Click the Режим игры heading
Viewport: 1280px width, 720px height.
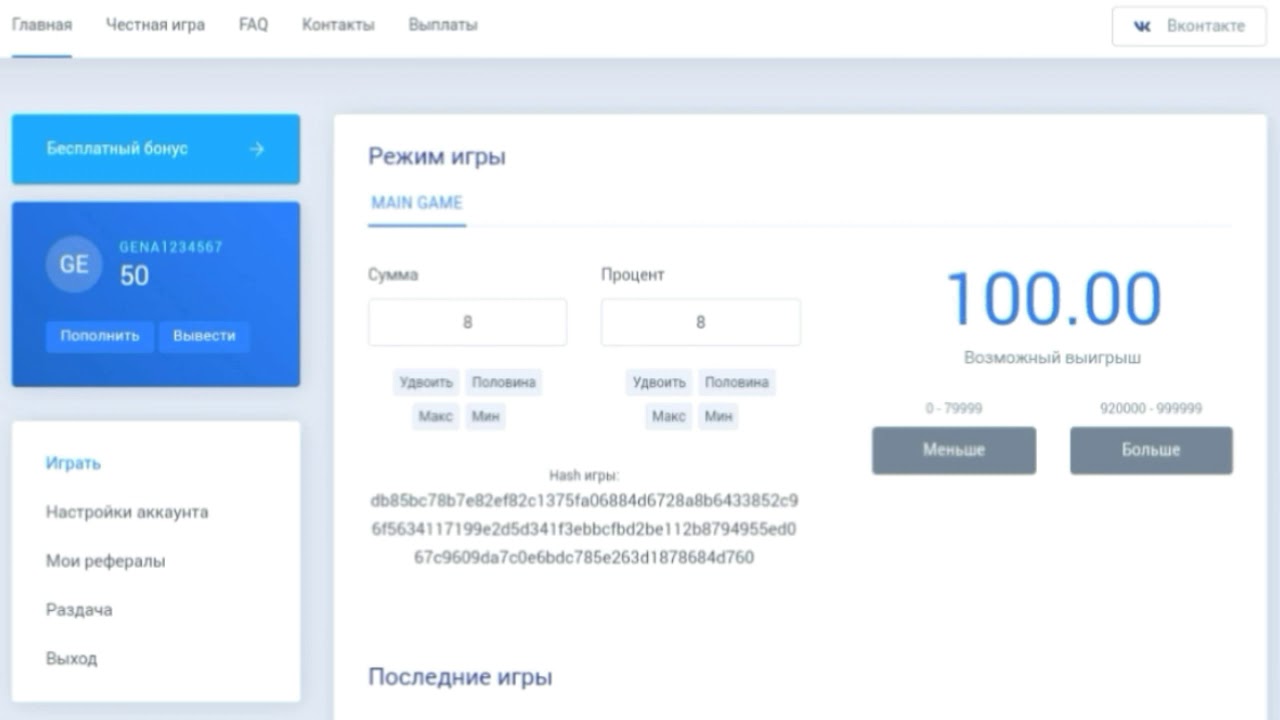pyautogui.click(x=437, y=156)
